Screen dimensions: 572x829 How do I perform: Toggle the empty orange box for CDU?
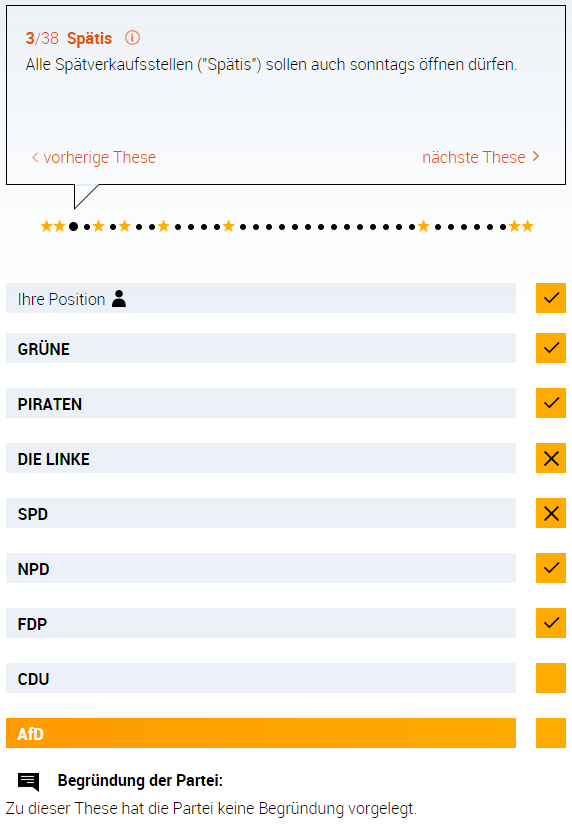point(551,678)
